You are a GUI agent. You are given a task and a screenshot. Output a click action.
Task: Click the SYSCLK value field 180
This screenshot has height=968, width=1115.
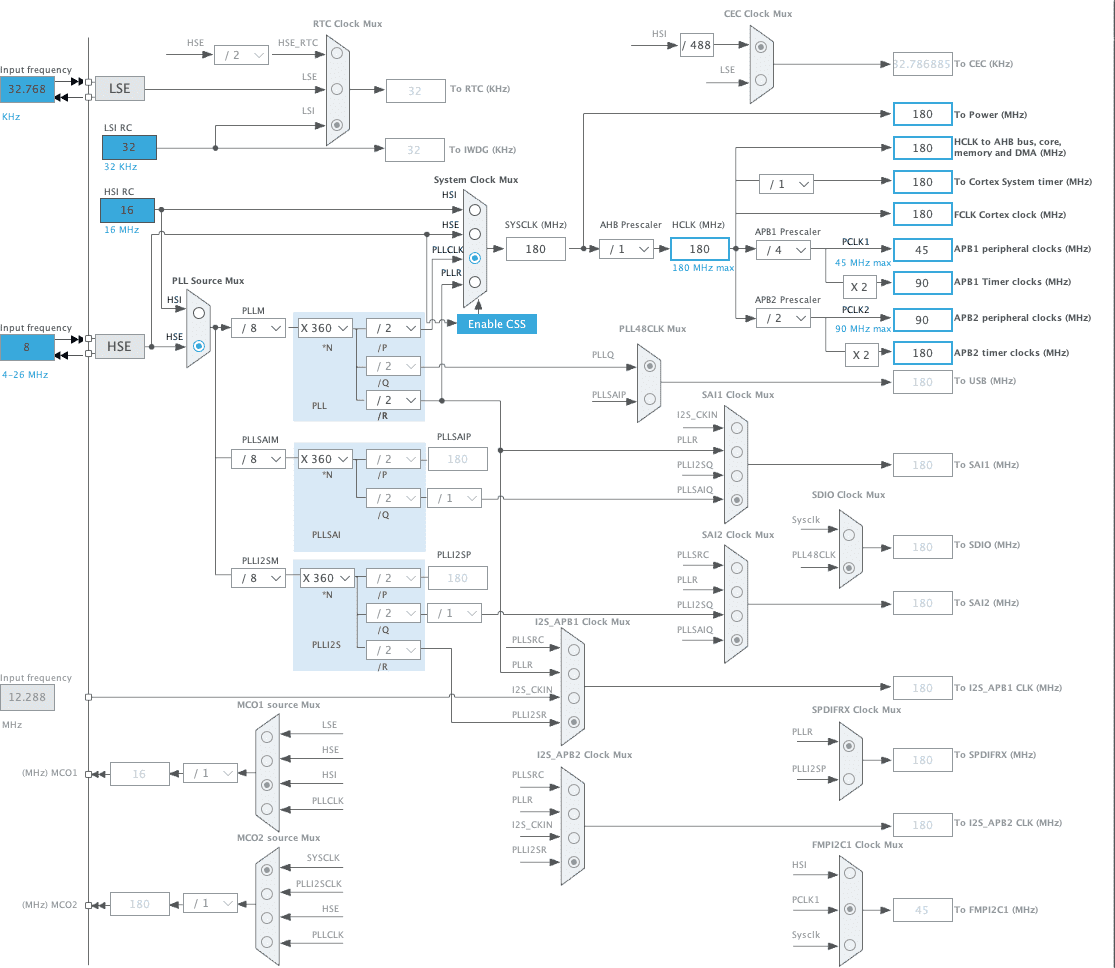535,249
